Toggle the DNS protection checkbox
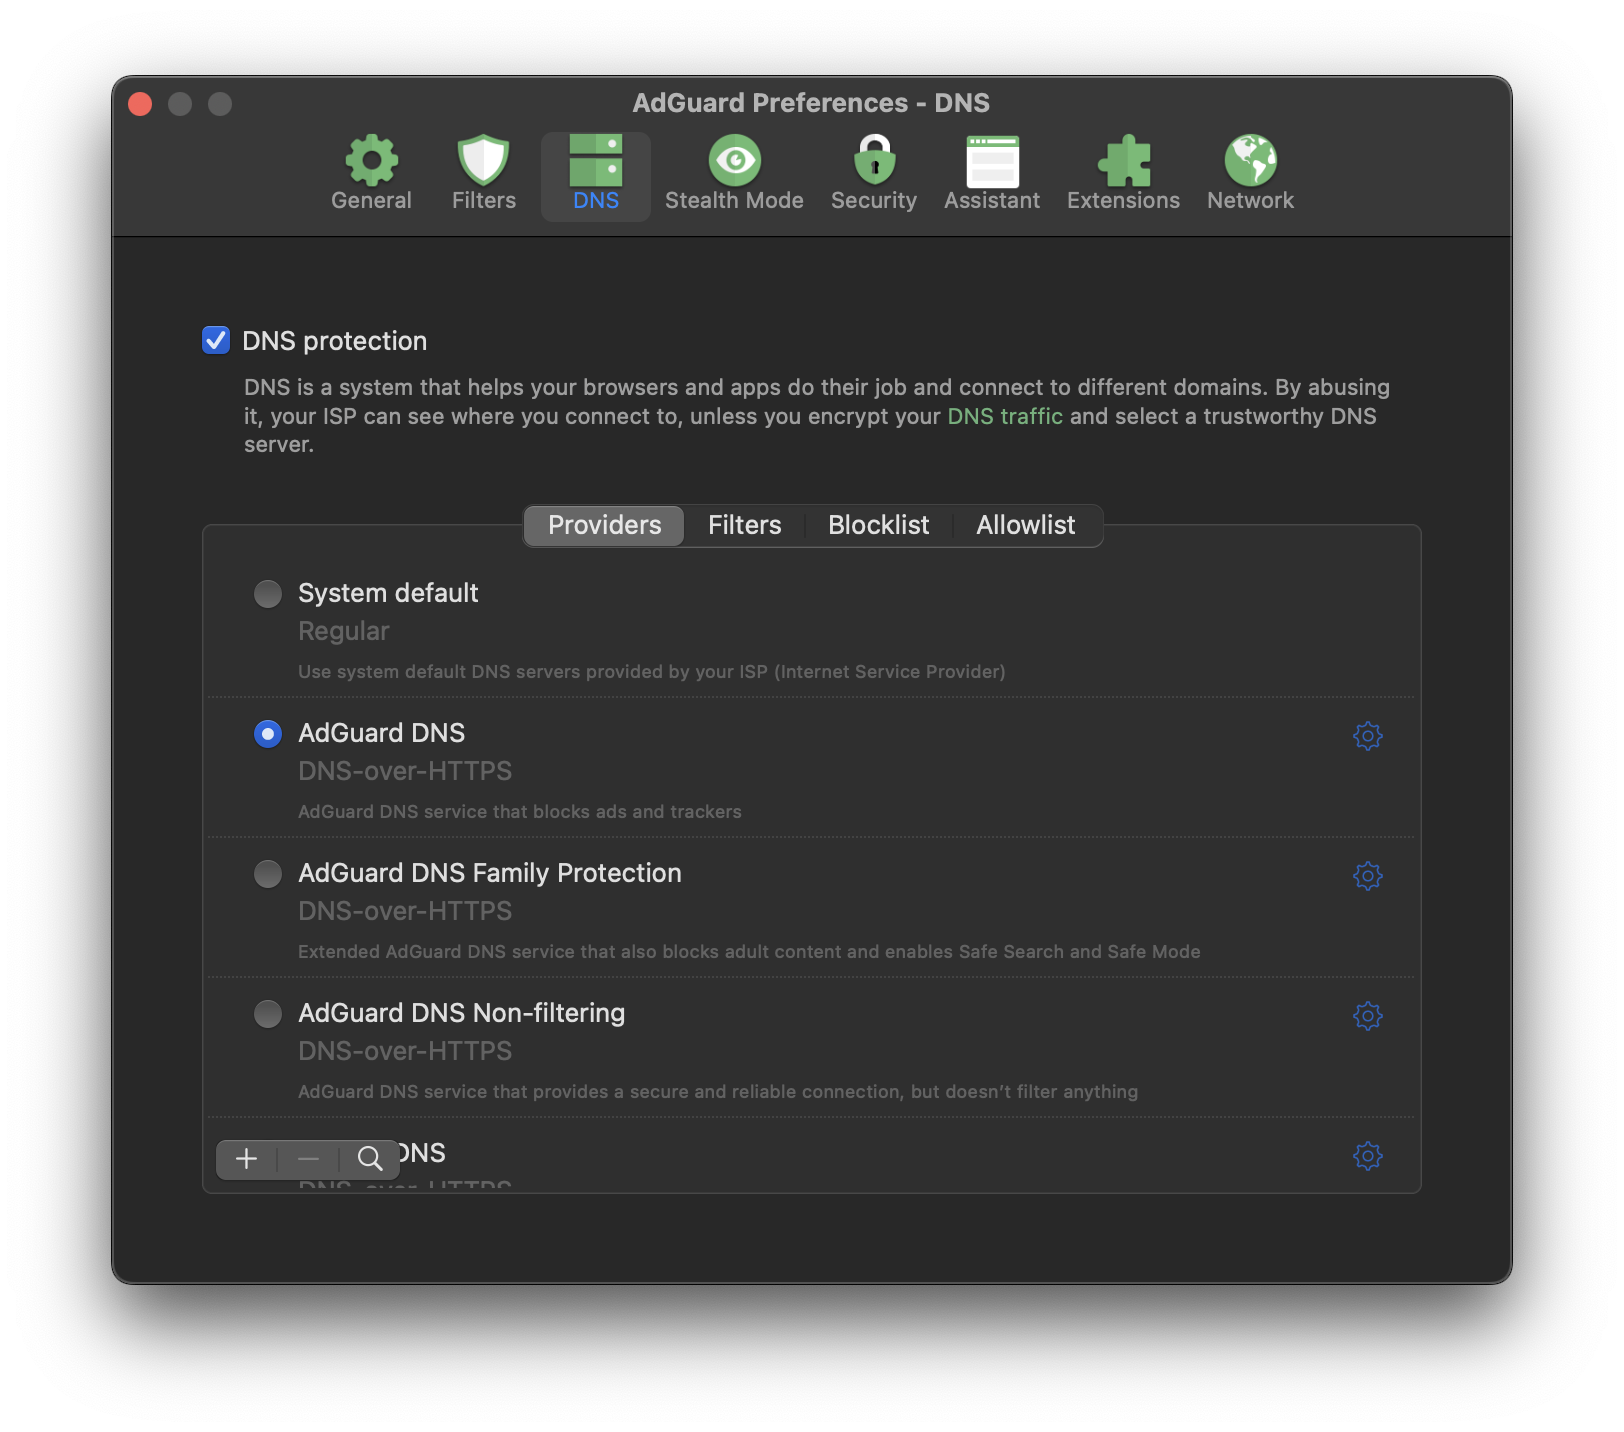 216,340
